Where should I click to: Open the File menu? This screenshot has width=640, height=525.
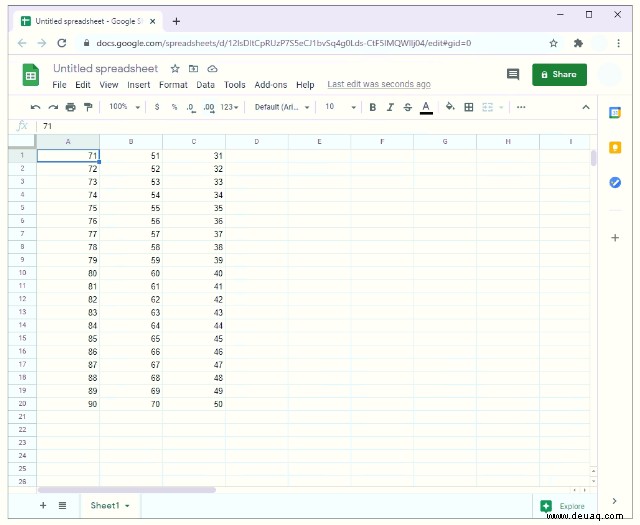click(59, 85)
